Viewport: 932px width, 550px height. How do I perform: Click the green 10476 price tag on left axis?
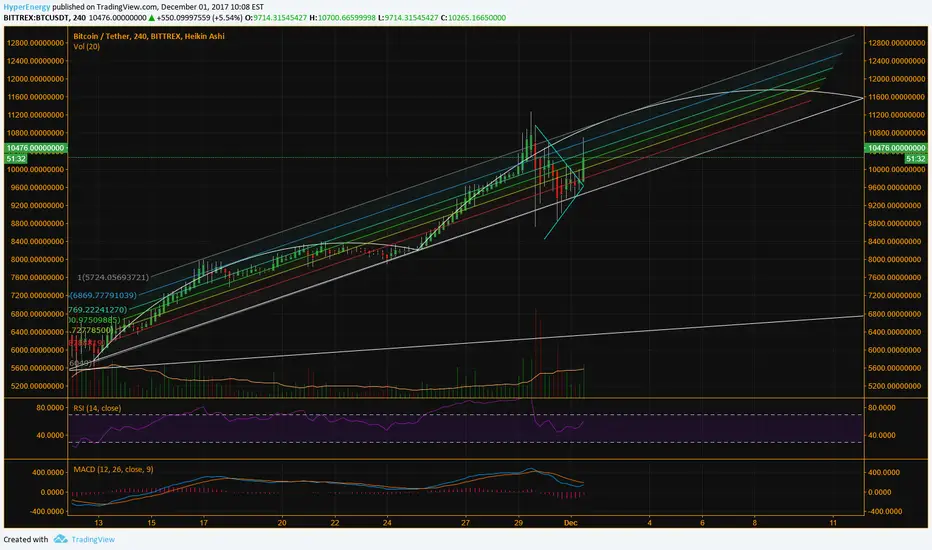pyautogui.click(x=36, y=148)
